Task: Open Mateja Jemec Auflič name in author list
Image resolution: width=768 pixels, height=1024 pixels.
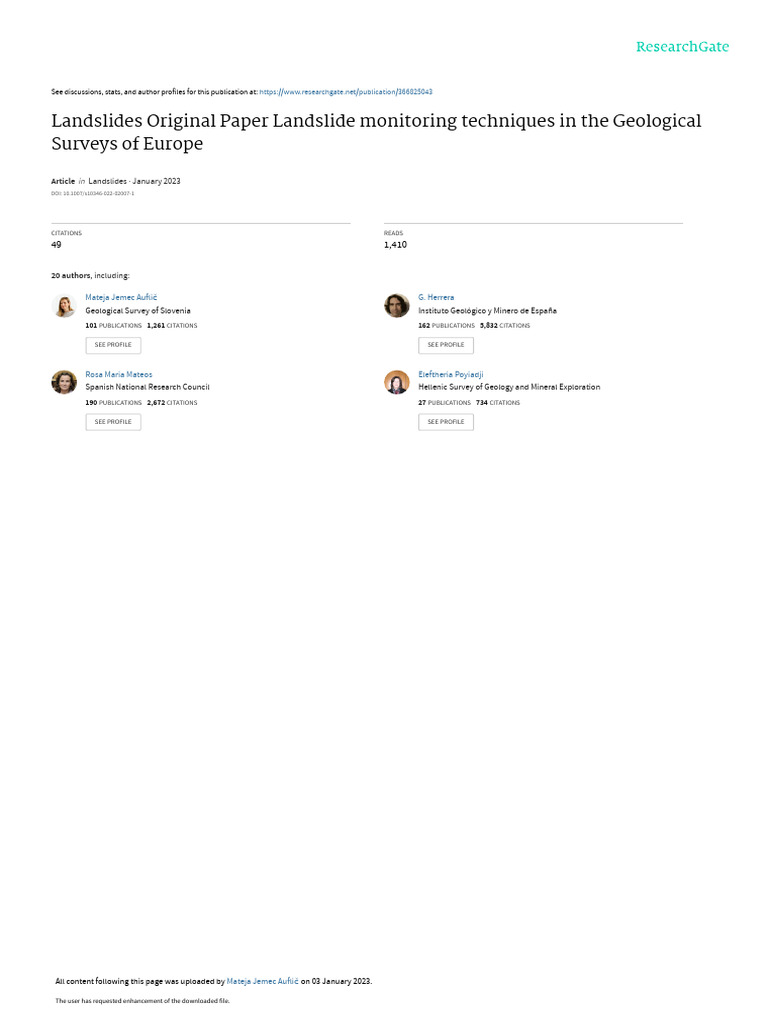Action: coord(120,297)
